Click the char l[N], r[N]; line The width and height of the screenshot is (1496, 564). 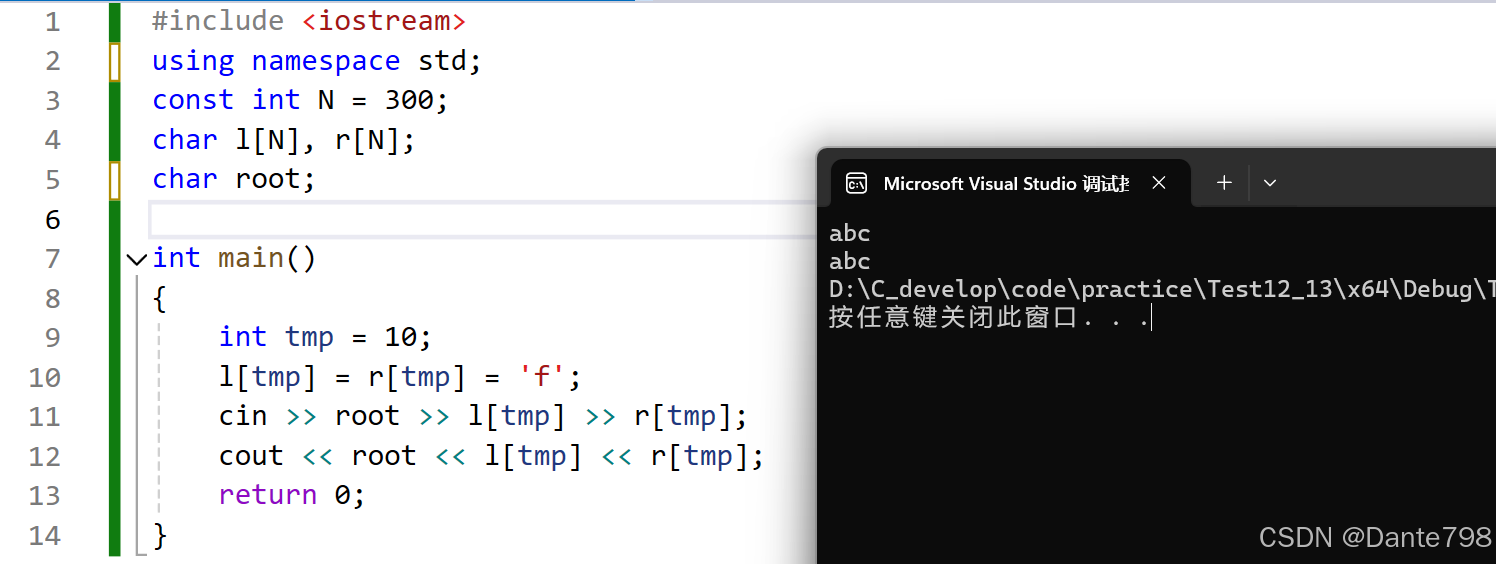click(x=284, y=140)
